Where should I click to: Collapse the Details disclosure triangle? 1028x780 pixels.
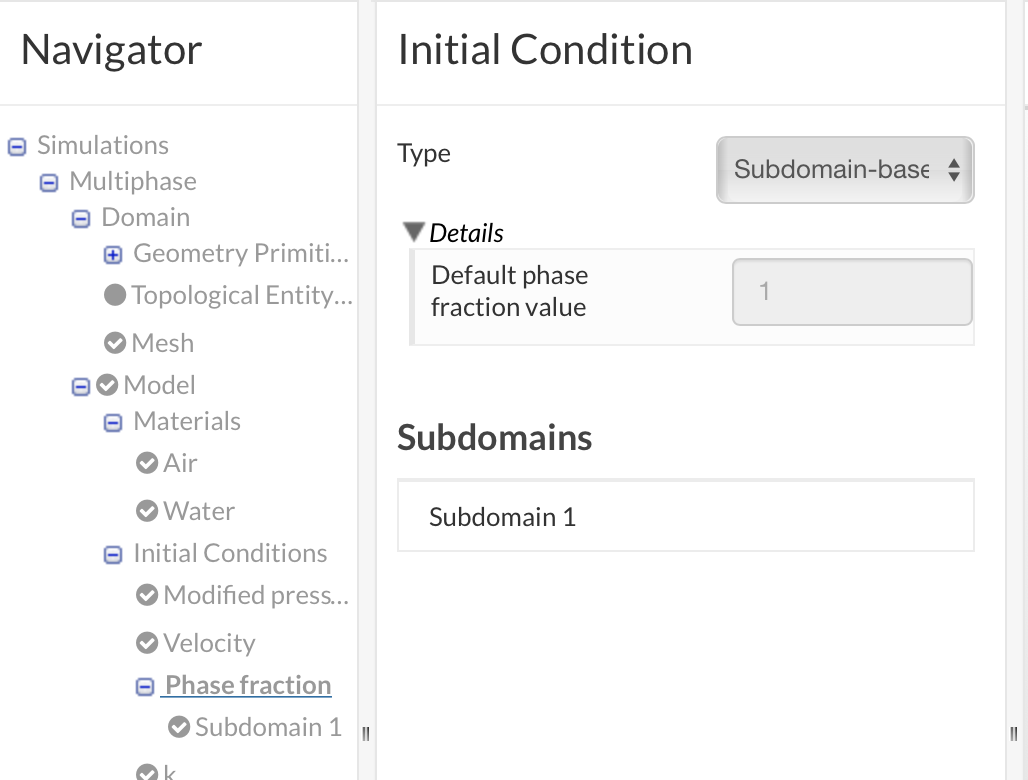[x=413, y=233]
